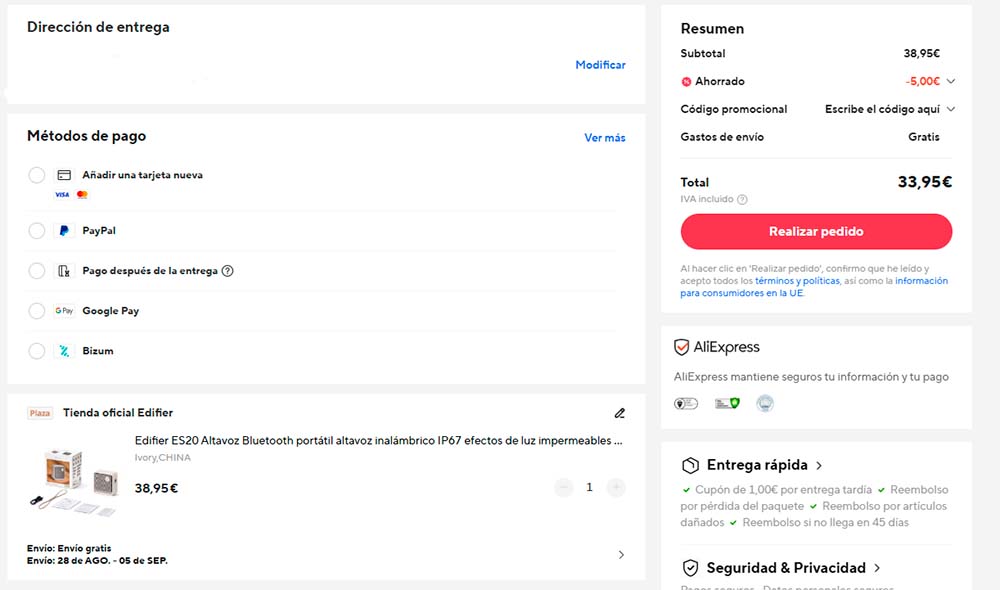The image size is (1000, 590).
Task: Click IVA incluido info icon
Action: [x=742, y=199]
